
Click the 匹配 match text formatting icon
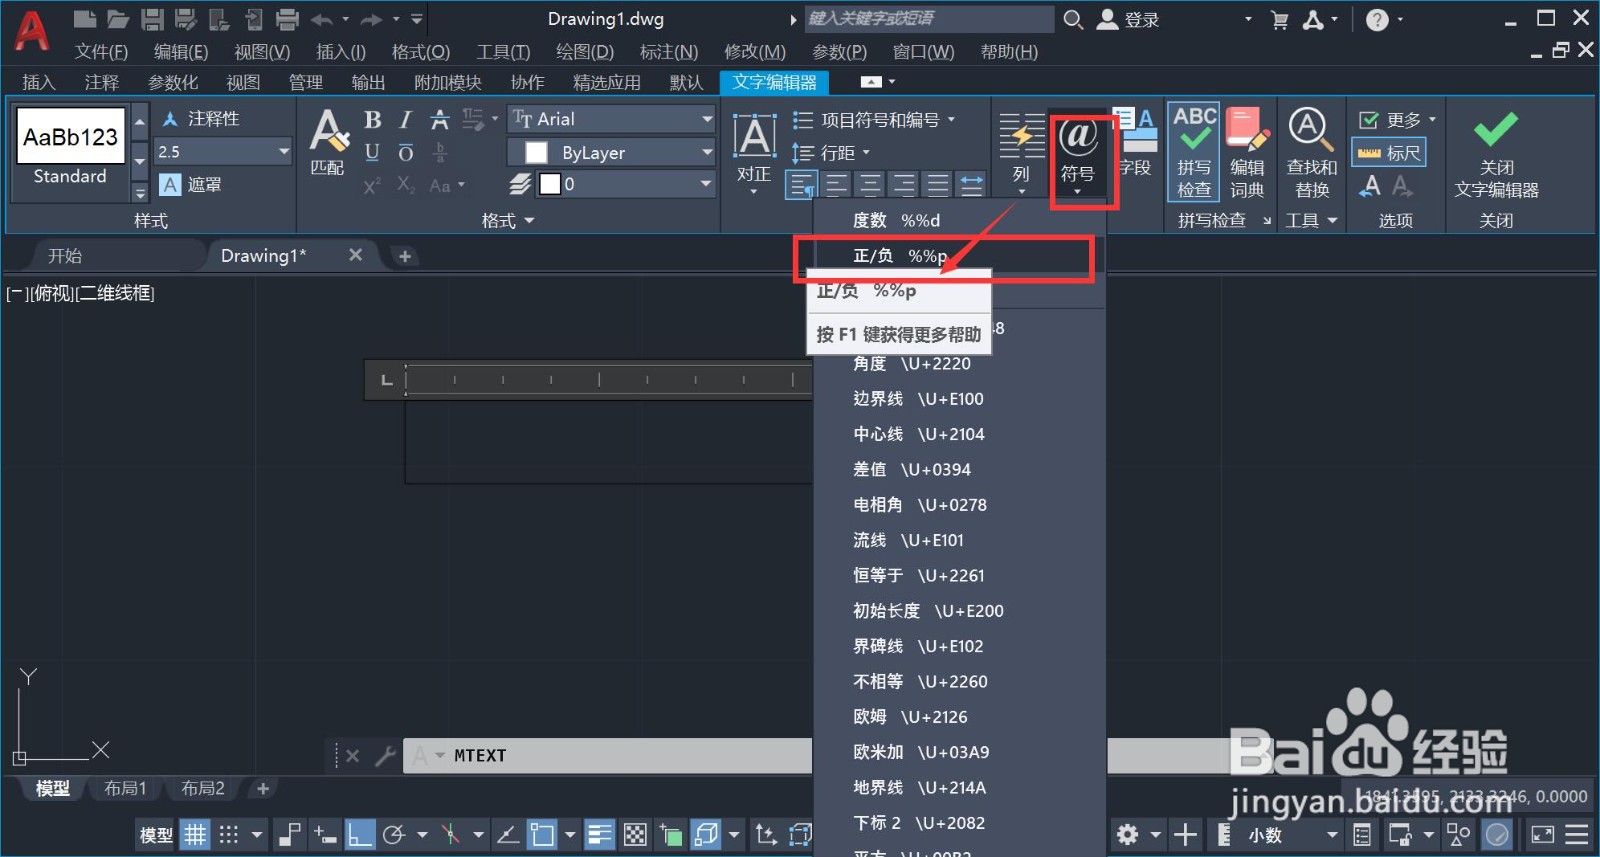(x=328, y=142)
